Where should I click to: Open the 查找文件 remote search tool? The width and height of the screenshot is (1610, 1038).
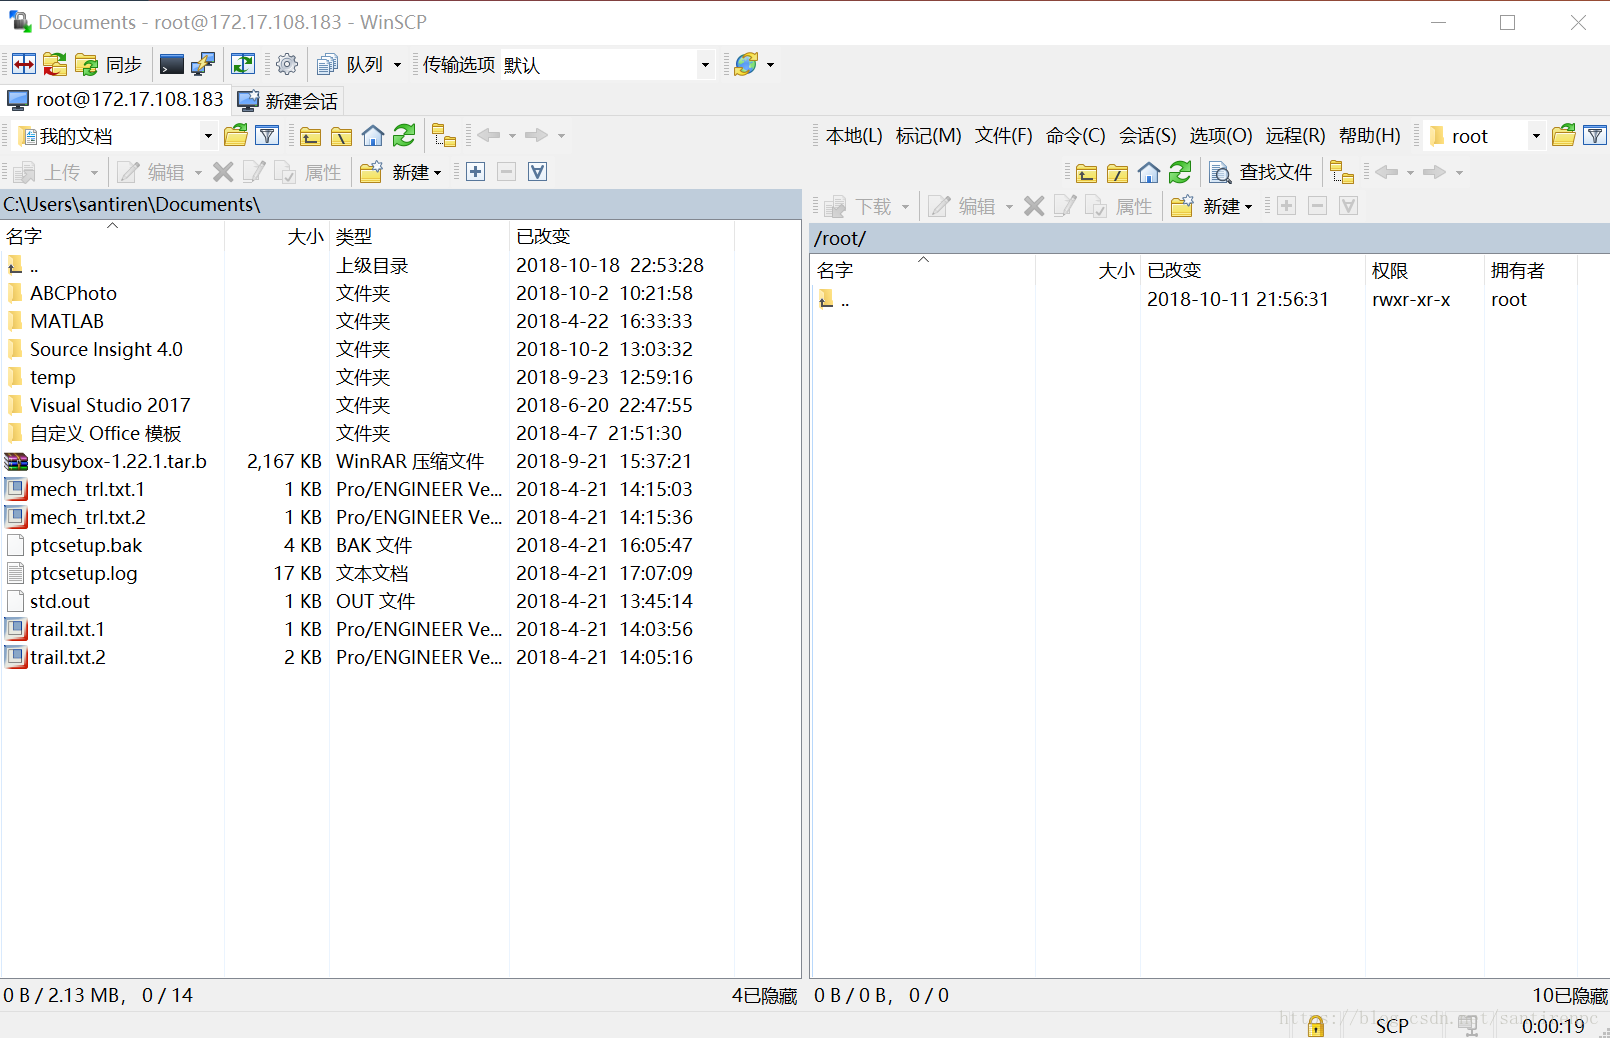click(1262, 172)
